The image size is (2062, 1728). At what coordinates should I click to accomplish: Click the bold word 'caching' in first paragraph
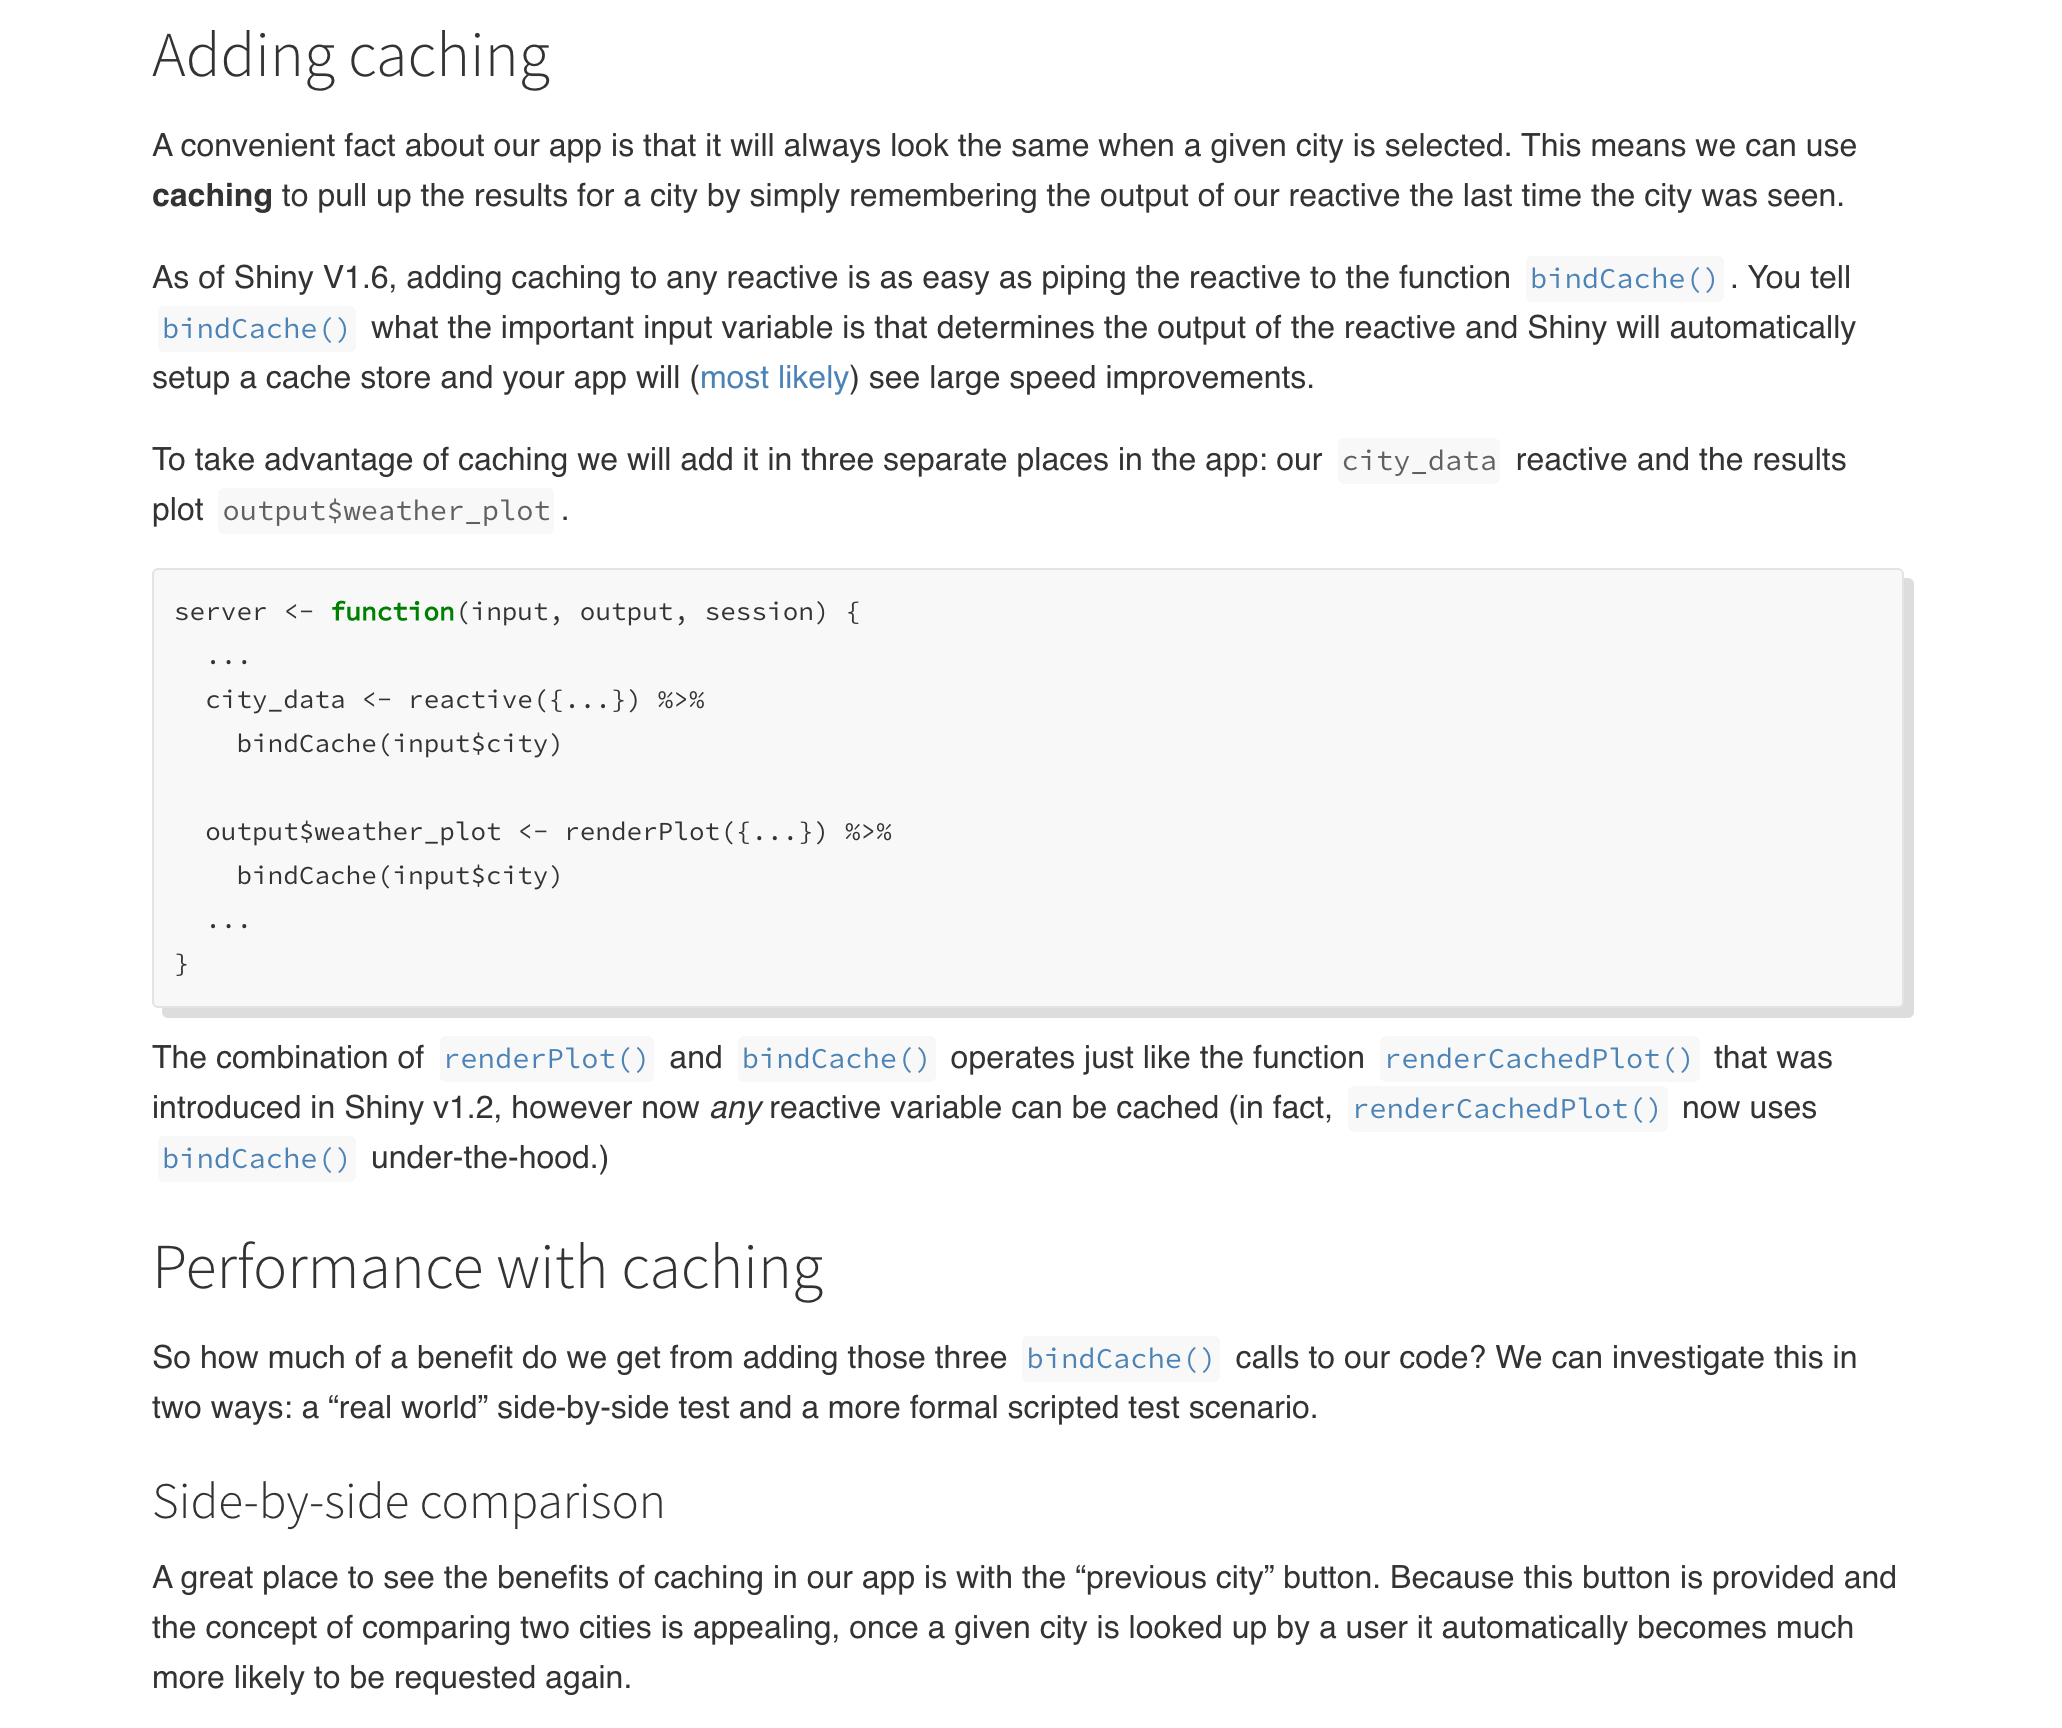(x=212, y=196)
